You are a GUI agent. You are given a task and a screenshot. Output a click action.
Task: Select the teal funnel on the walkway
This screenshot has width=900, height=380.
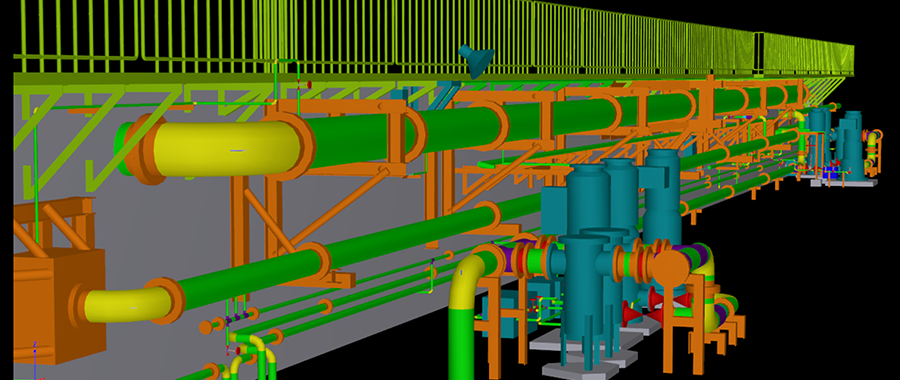(476, 61)
